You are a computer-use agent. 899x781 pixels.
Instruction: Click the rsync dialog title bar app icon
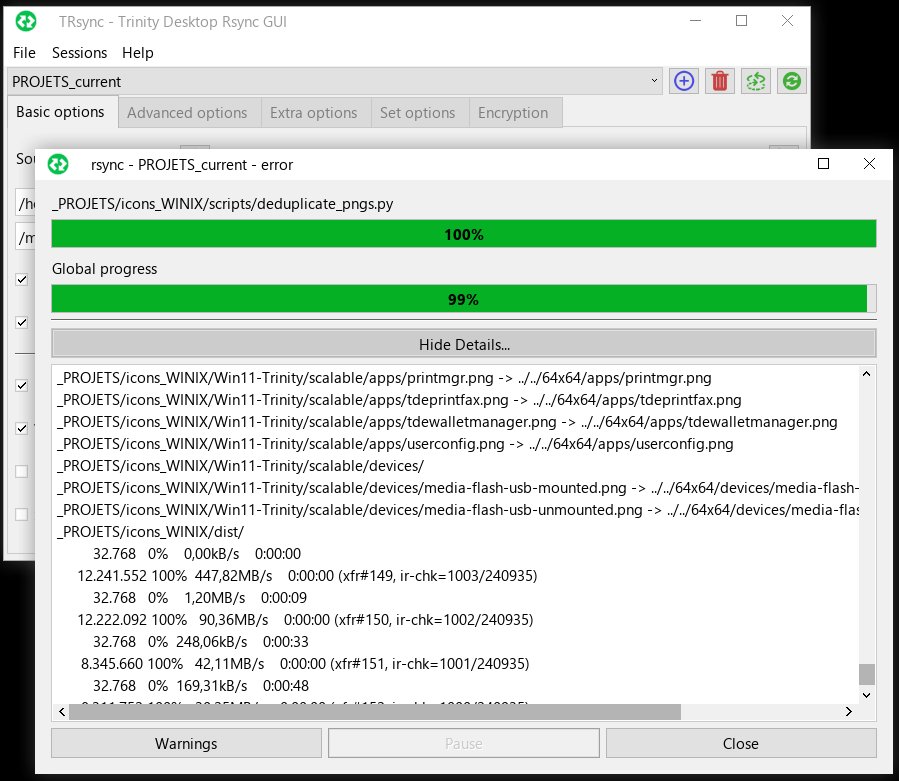click(x=58, y=165)
